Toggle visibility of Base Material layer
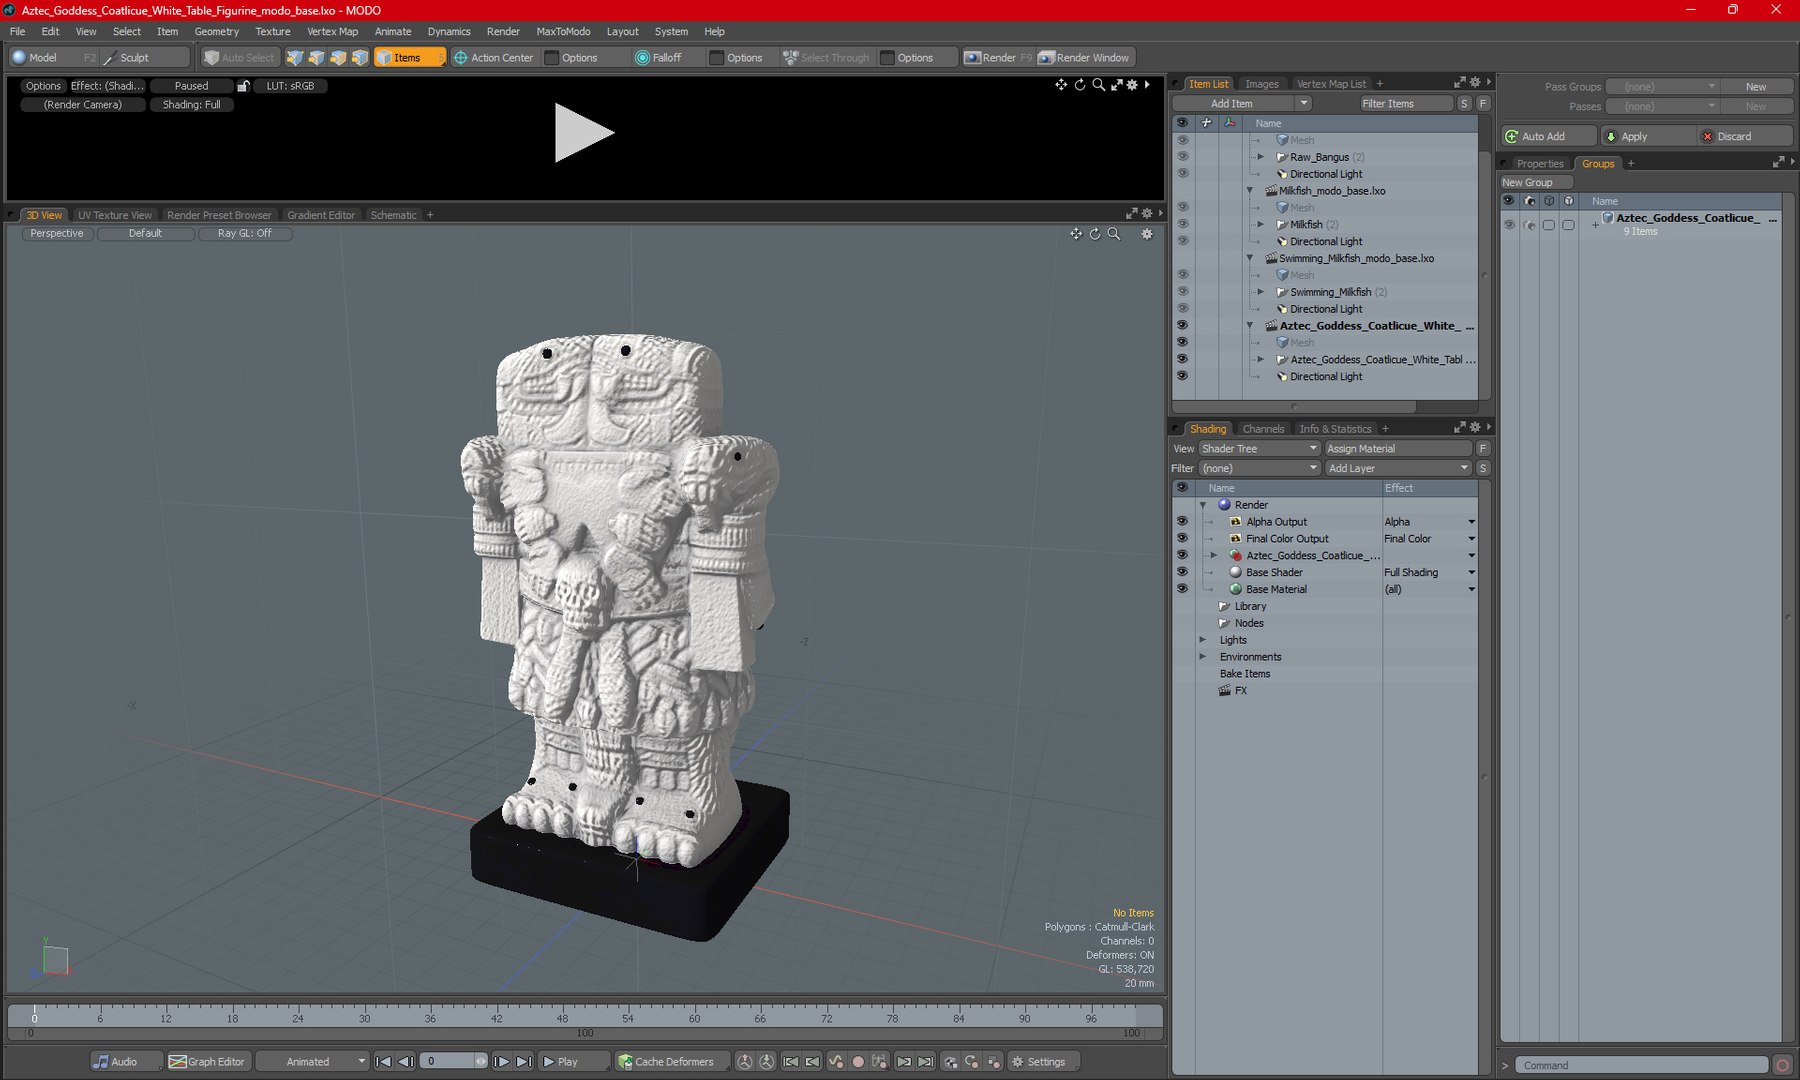 1182,589
